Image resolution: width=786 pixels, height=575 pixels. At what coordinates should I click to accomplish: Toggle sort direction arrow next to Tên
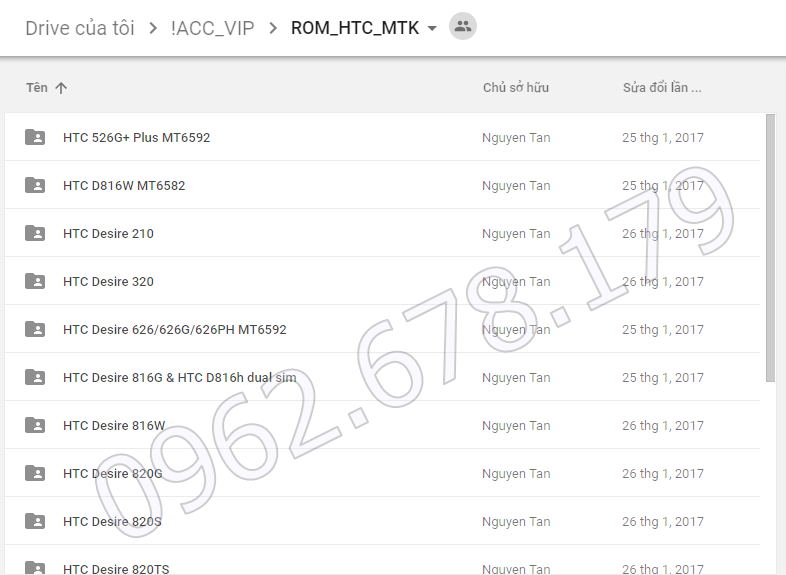pyautogui.click(x=61, y=88)
